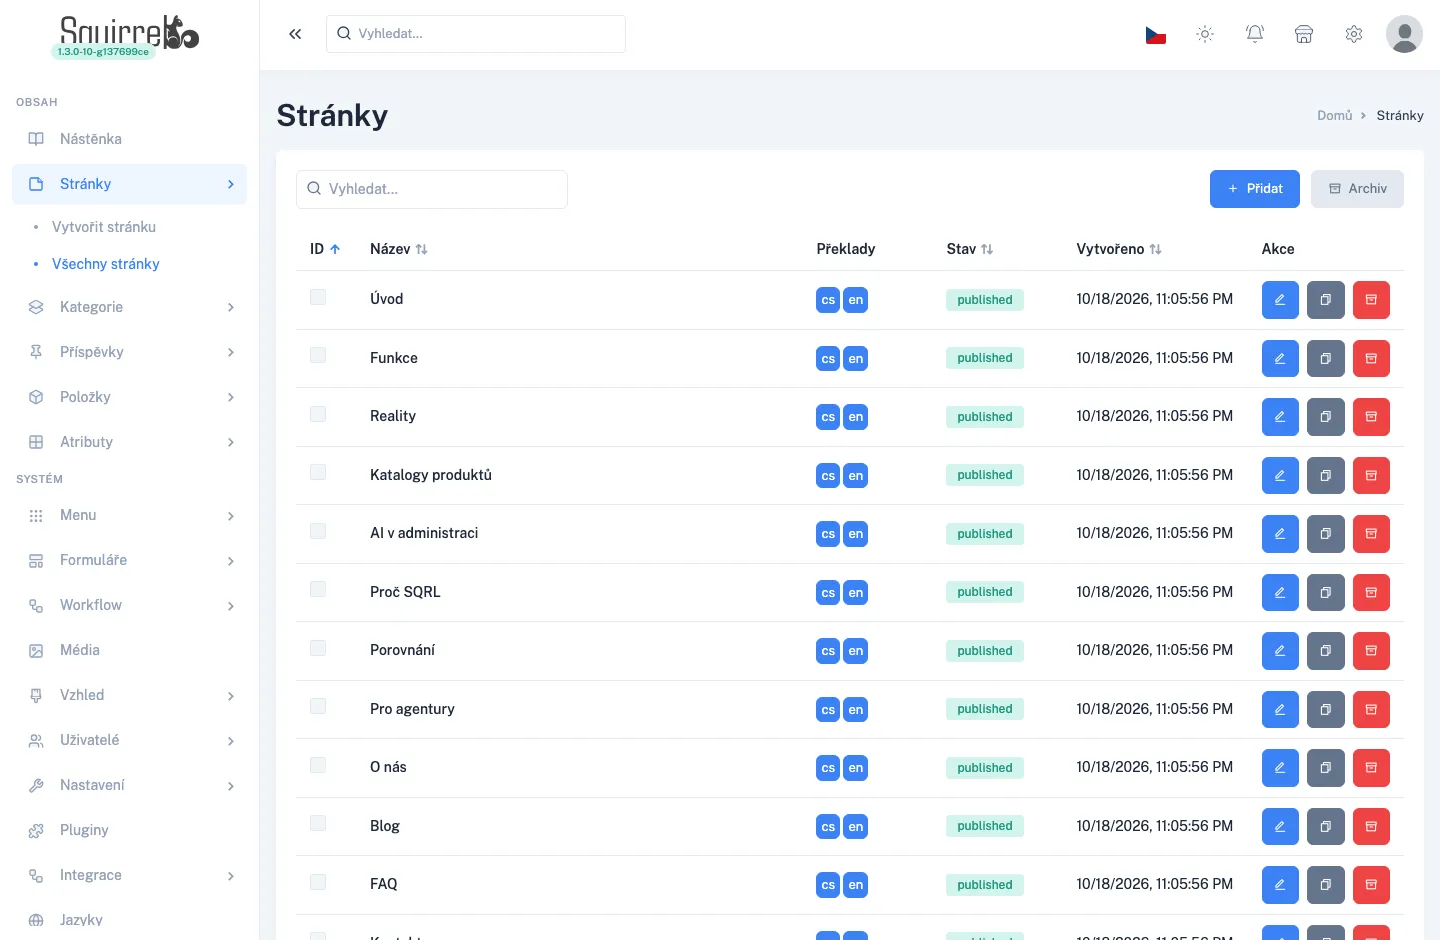
Task: Open the Czech flag language selector
Action: (1156, 34)
